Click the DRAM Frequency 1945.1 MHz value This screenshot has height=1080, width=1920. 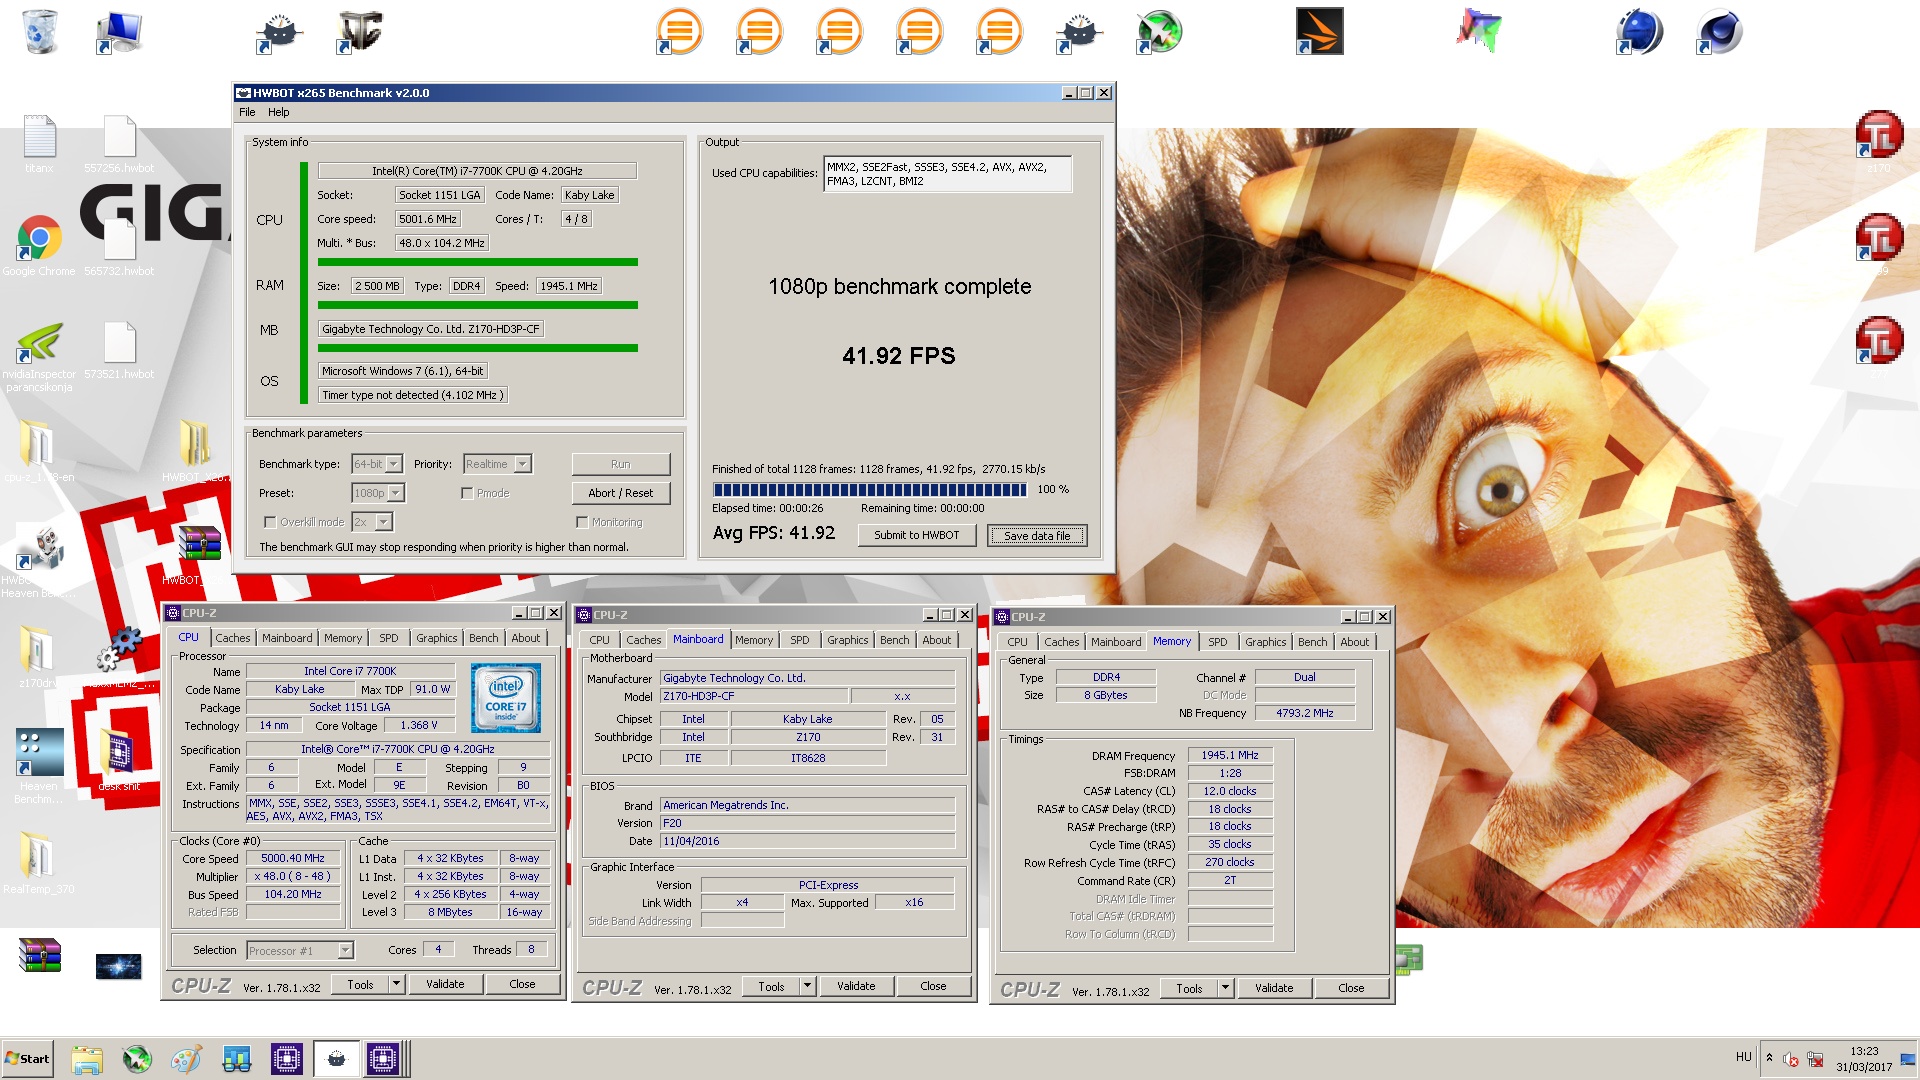(x=1230, y=755)
